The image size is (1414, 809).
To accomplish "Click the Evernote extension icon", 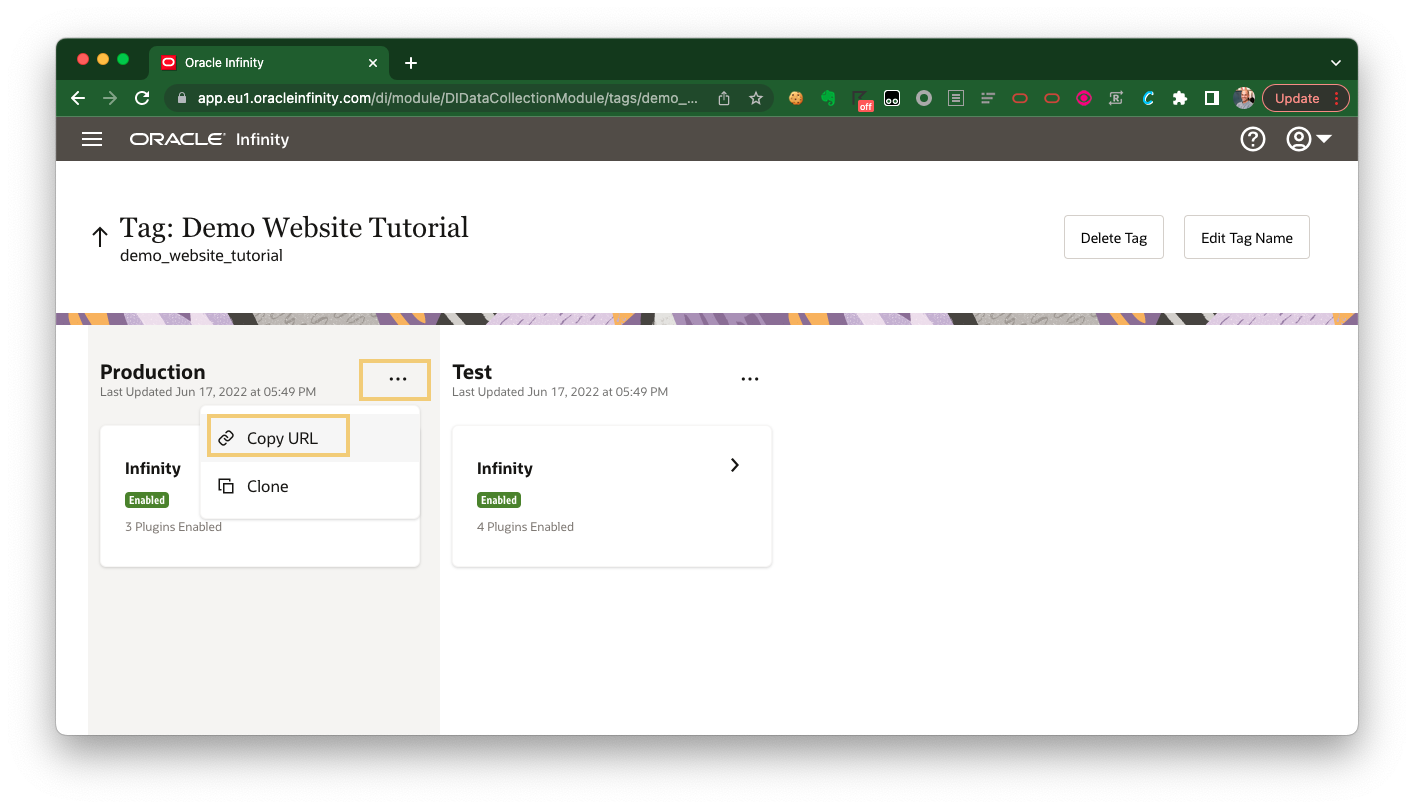I will click(827, 98).
